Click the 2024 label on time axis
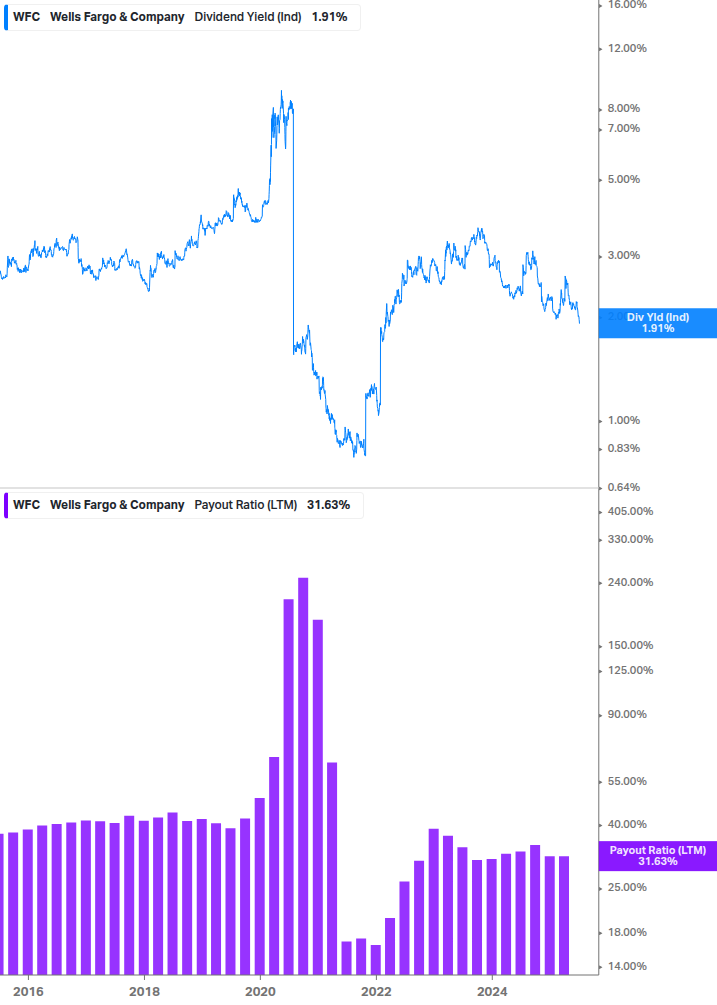This screenshot has width=717, height=1005. click(492, 992)
